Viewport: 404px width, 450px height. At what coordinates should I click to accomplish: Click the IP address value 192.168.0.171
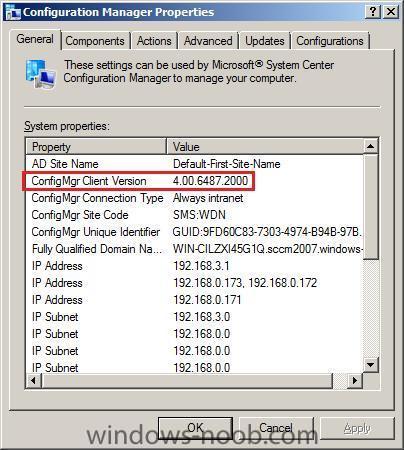point(207,300)
